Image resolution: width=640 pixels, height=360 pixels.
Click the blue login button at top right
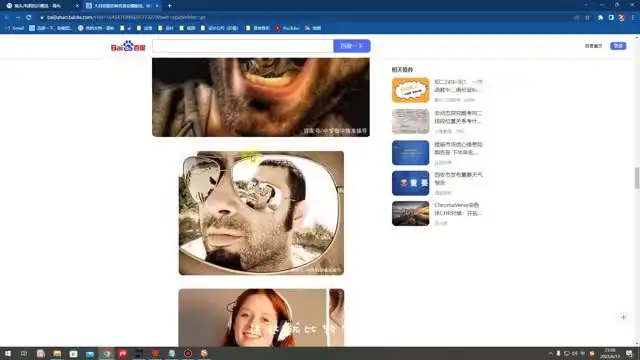click(618, 46)
